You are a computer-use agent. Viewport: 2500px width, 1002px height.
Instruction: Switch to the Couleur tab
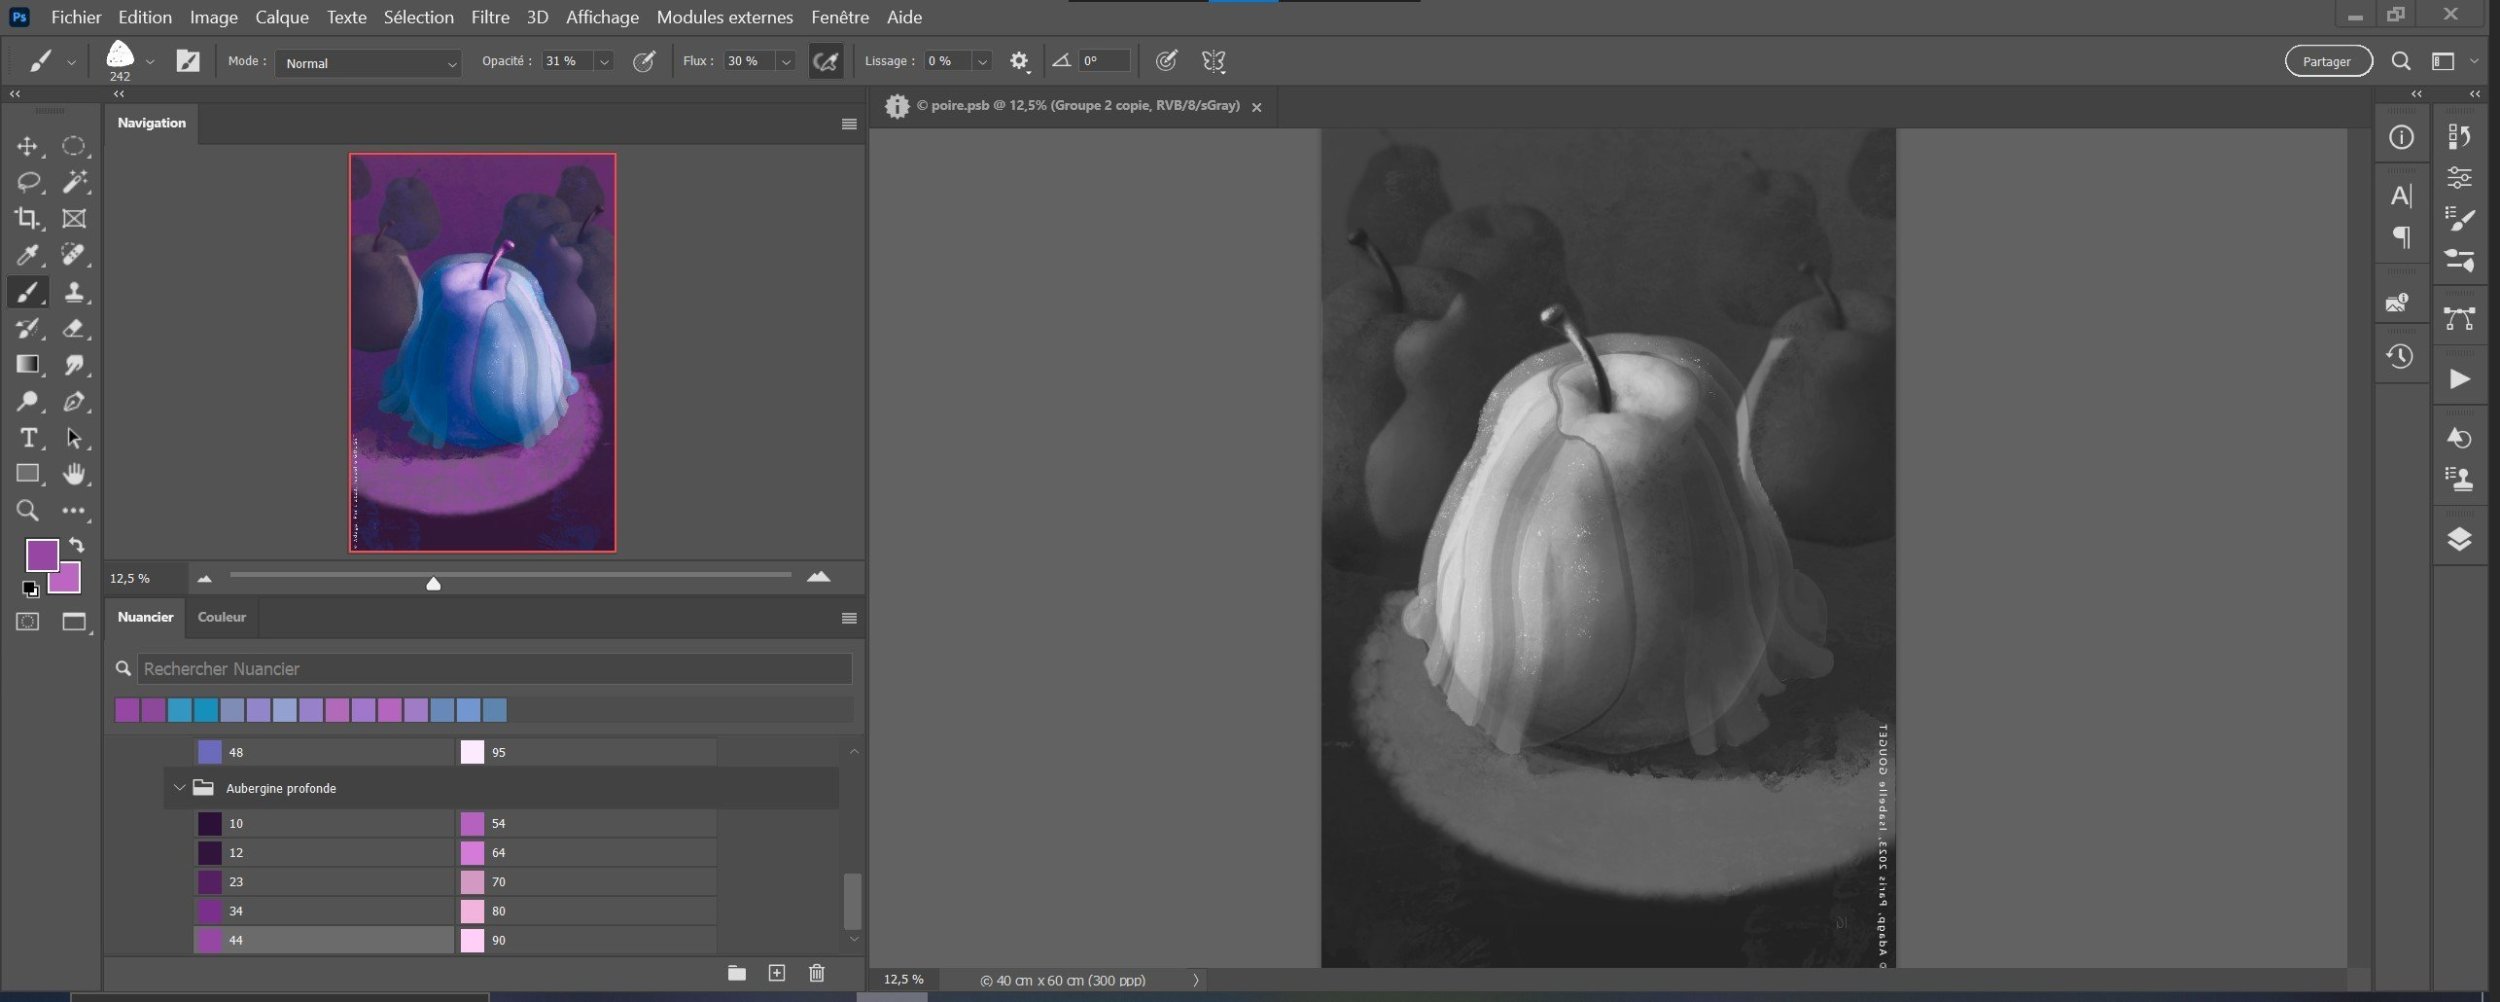221,617
